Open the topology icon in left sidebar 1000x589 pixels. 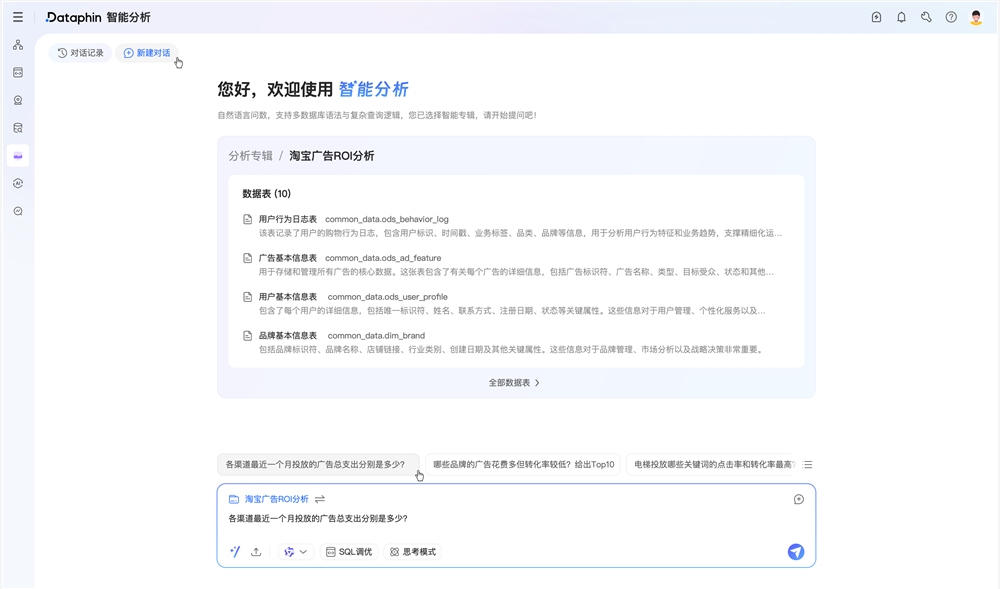click(x=18, y=45)
